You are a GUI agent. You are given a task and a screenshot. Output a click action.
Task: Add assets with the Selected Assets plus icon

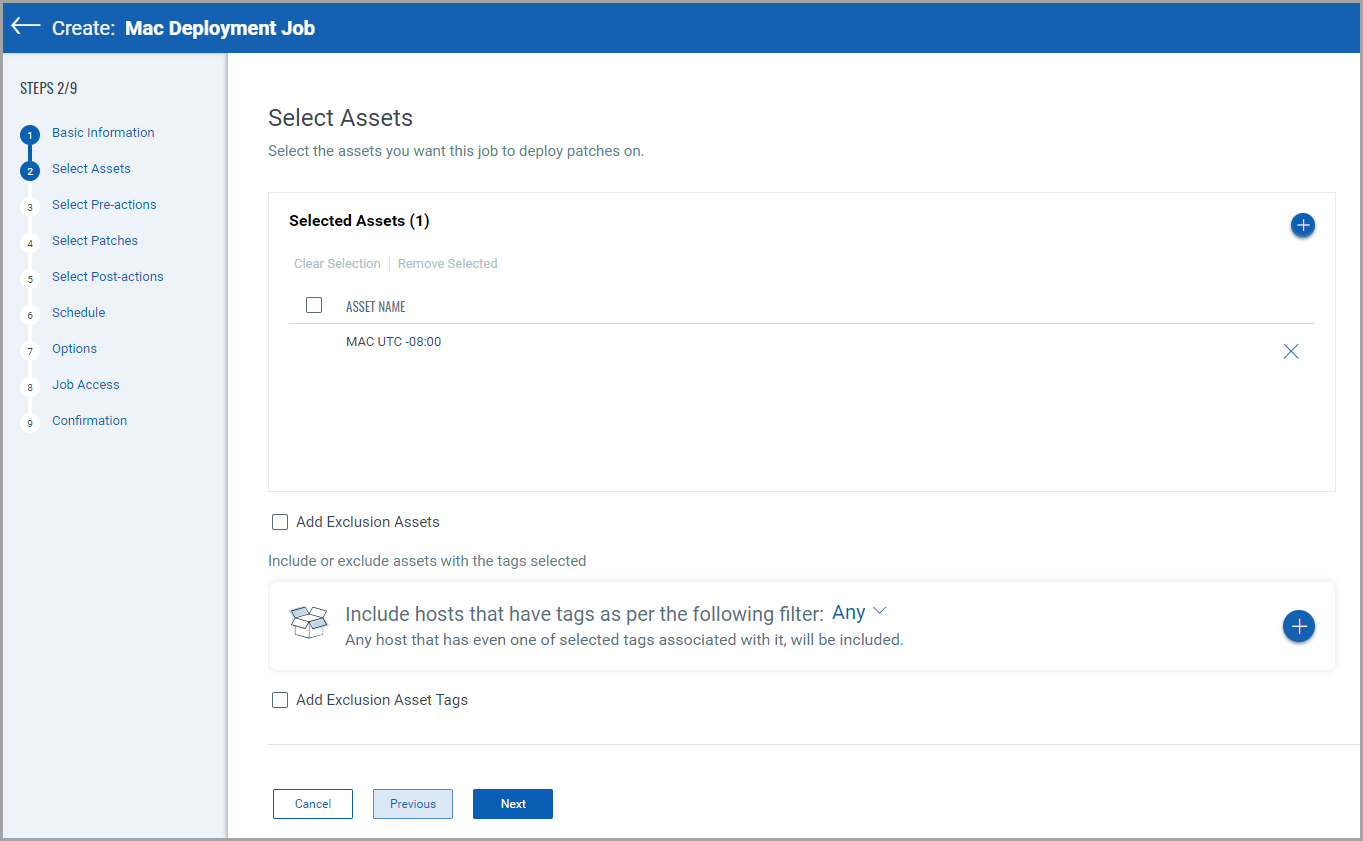[1302, 225]
